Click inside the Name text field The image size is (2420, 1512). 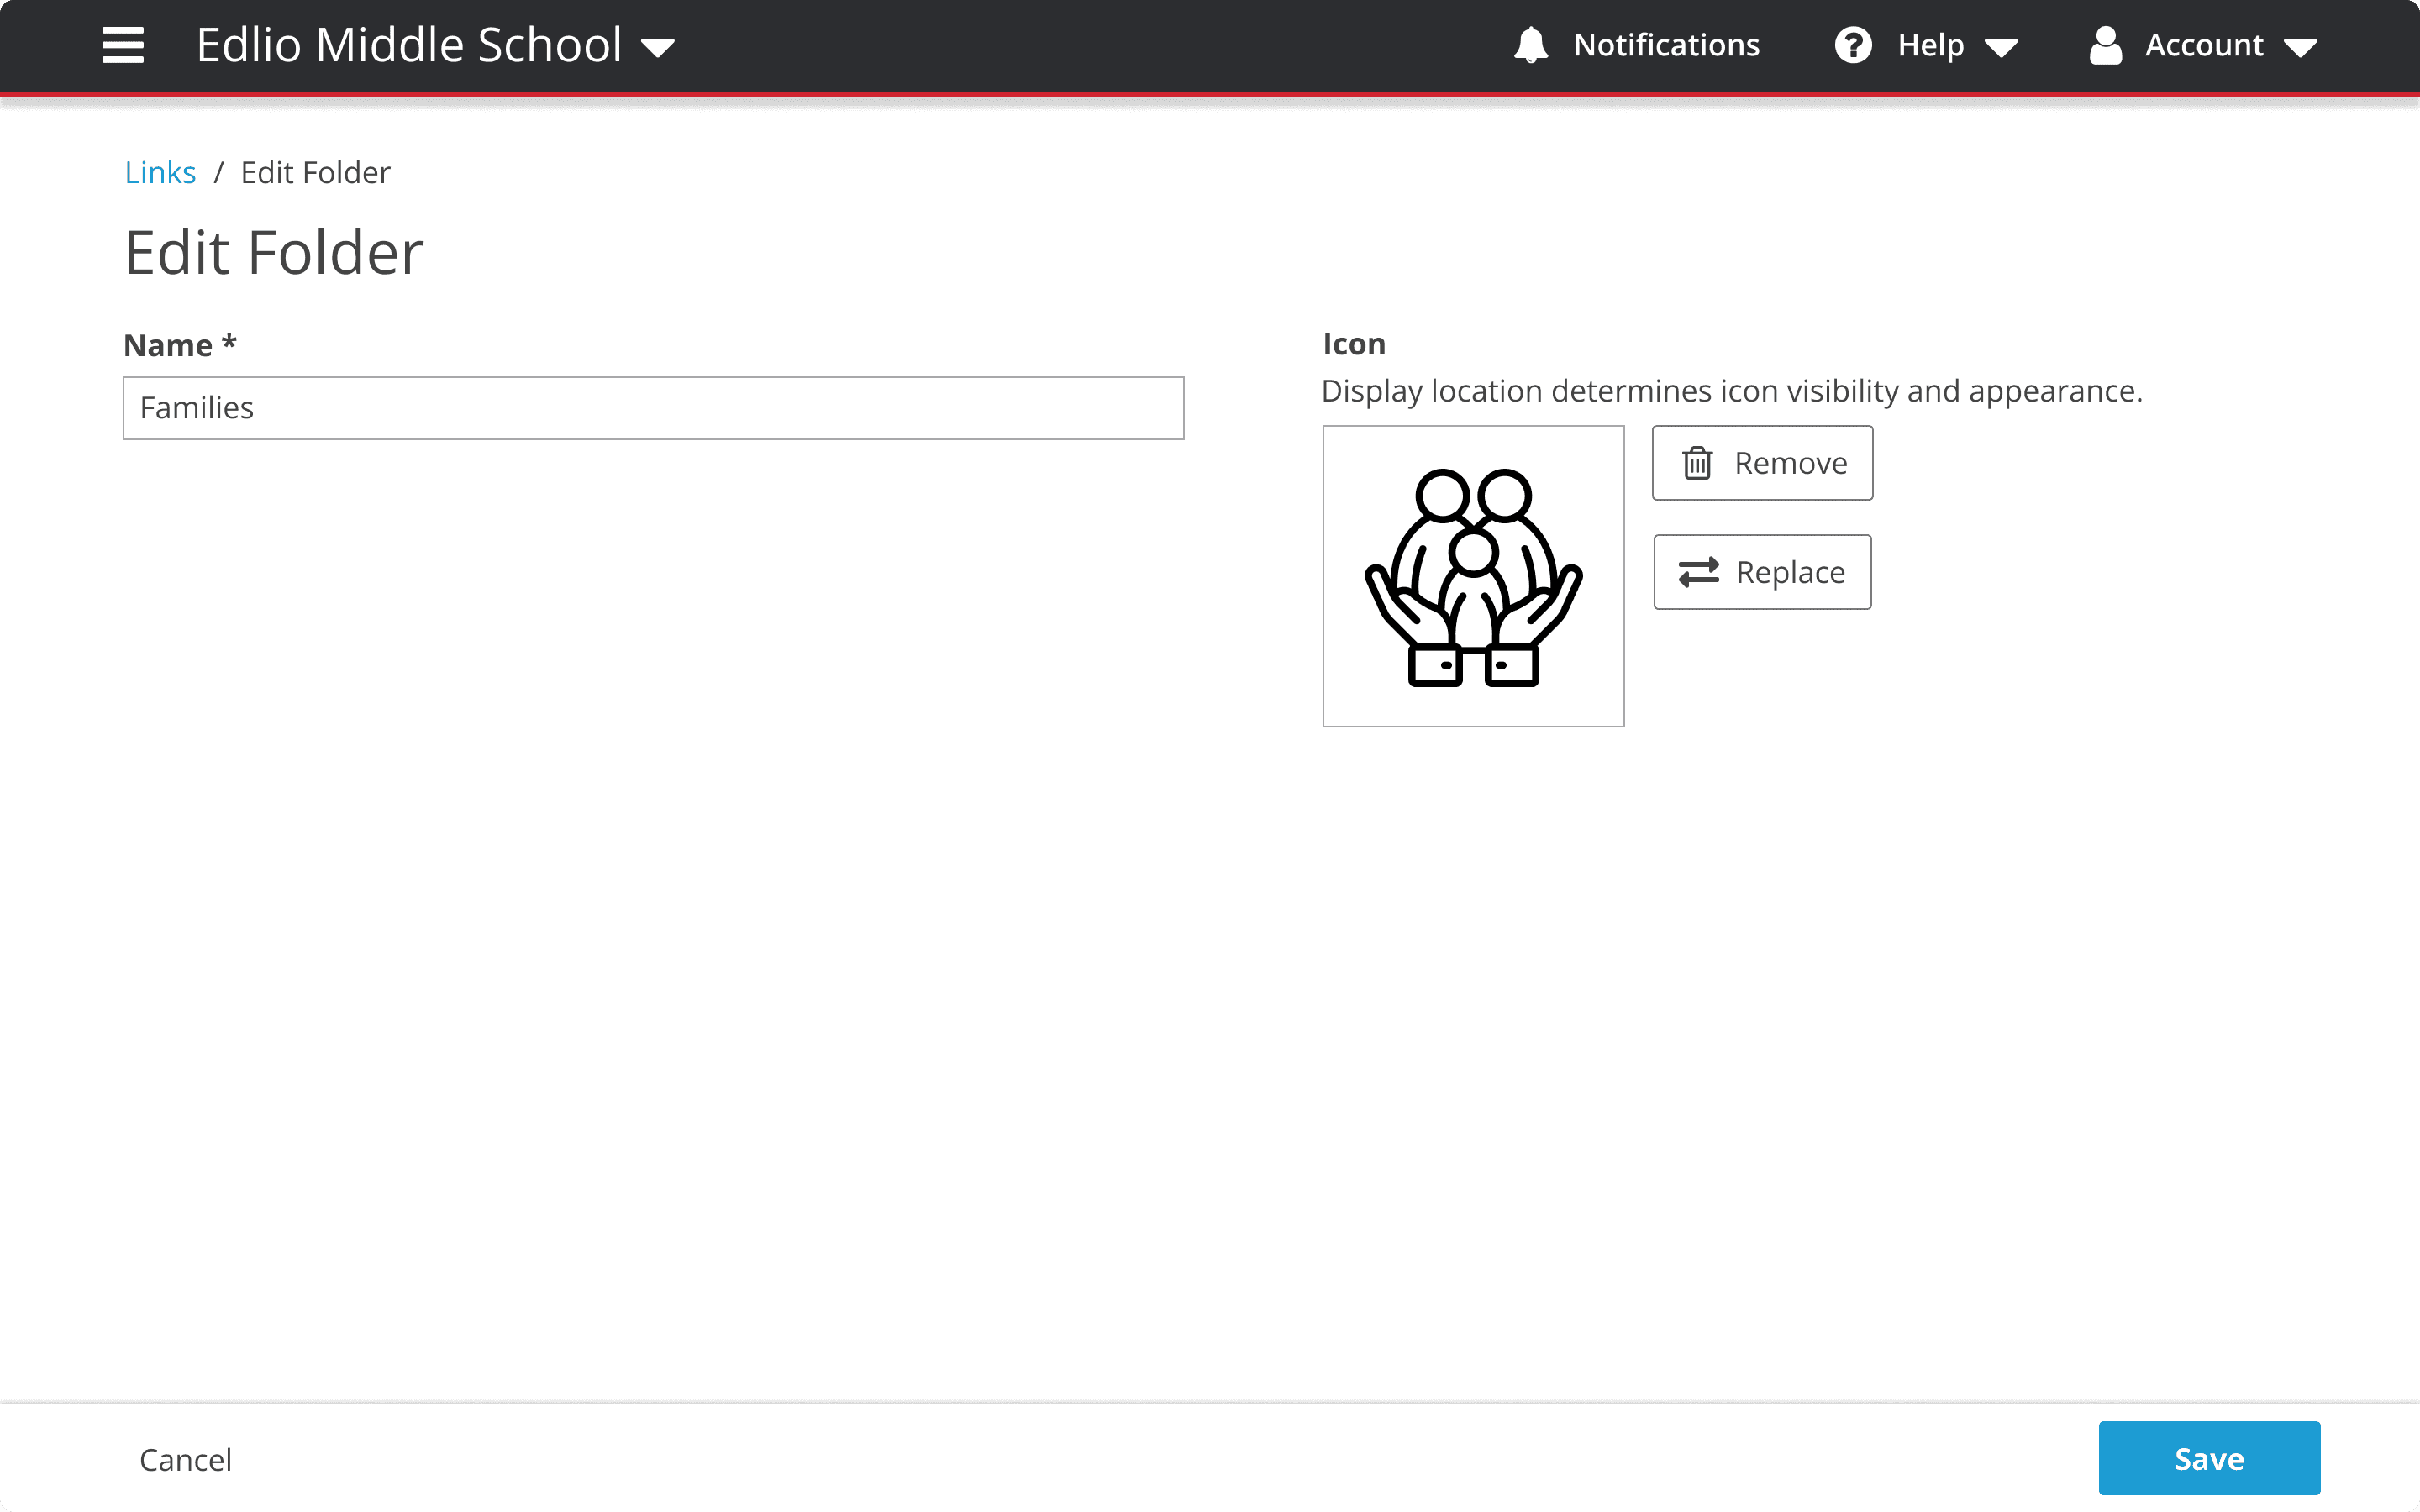(x=652, y=407)
